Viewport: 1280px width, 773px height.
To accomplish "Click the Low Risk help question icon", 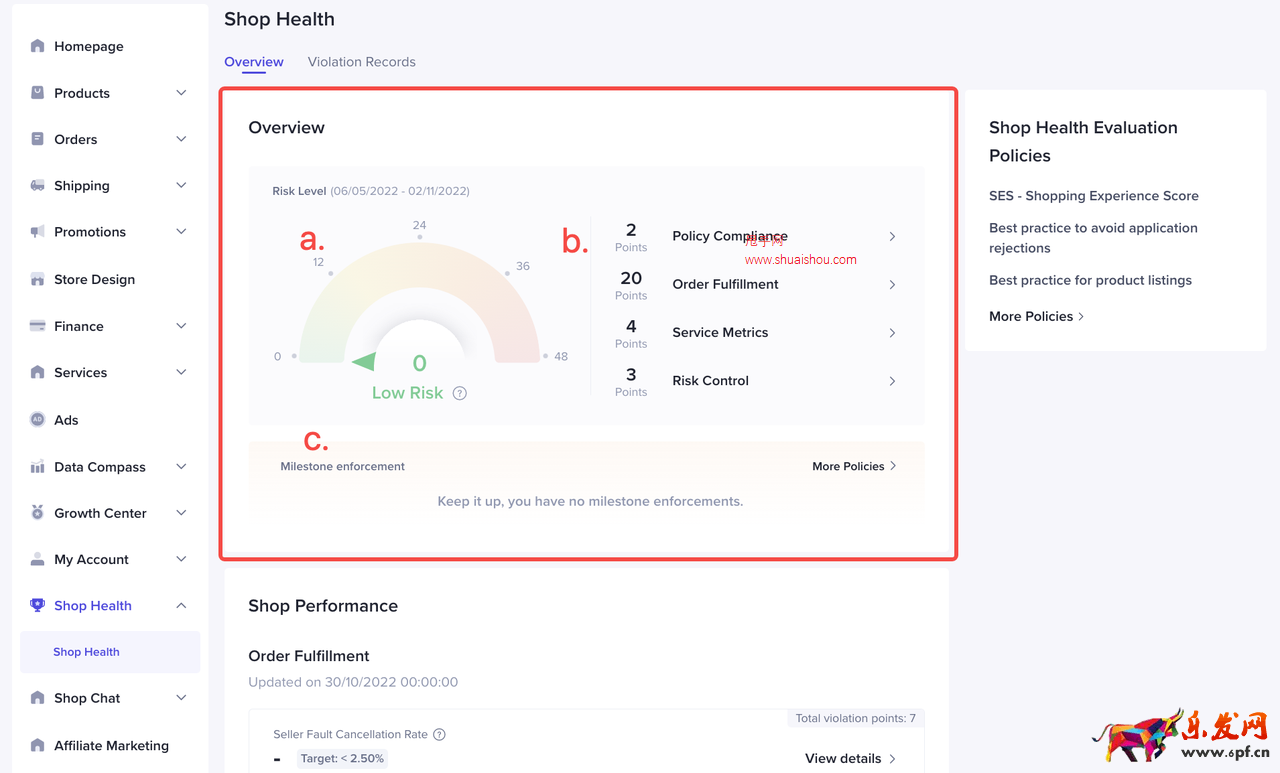I will [460, 393].
